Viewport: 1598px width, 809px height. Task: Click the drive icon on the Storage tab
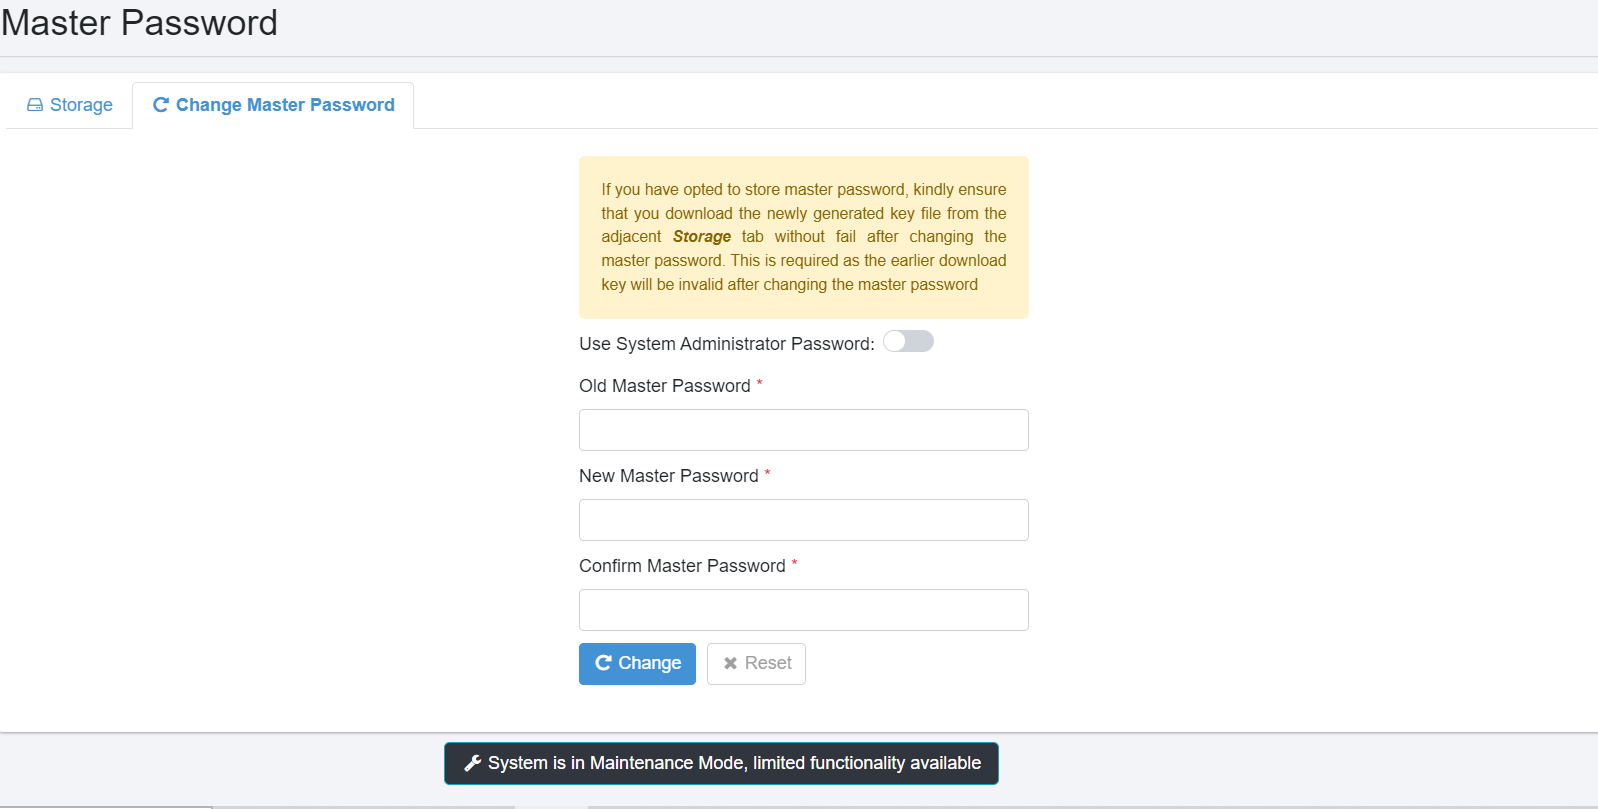pos(35,105)
